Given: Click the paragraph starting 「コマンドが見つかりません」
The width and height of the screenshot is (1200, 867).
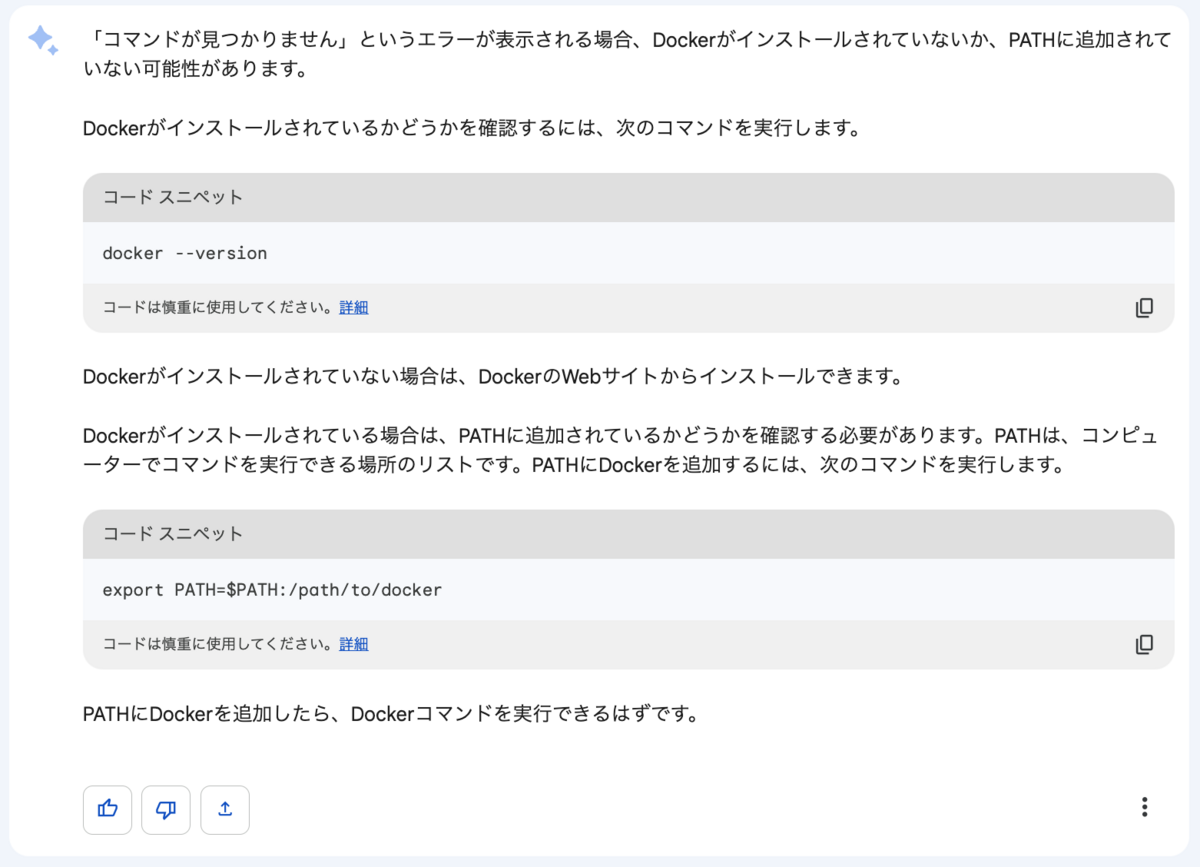Looking at the screenshot, I should click(627, 55).
